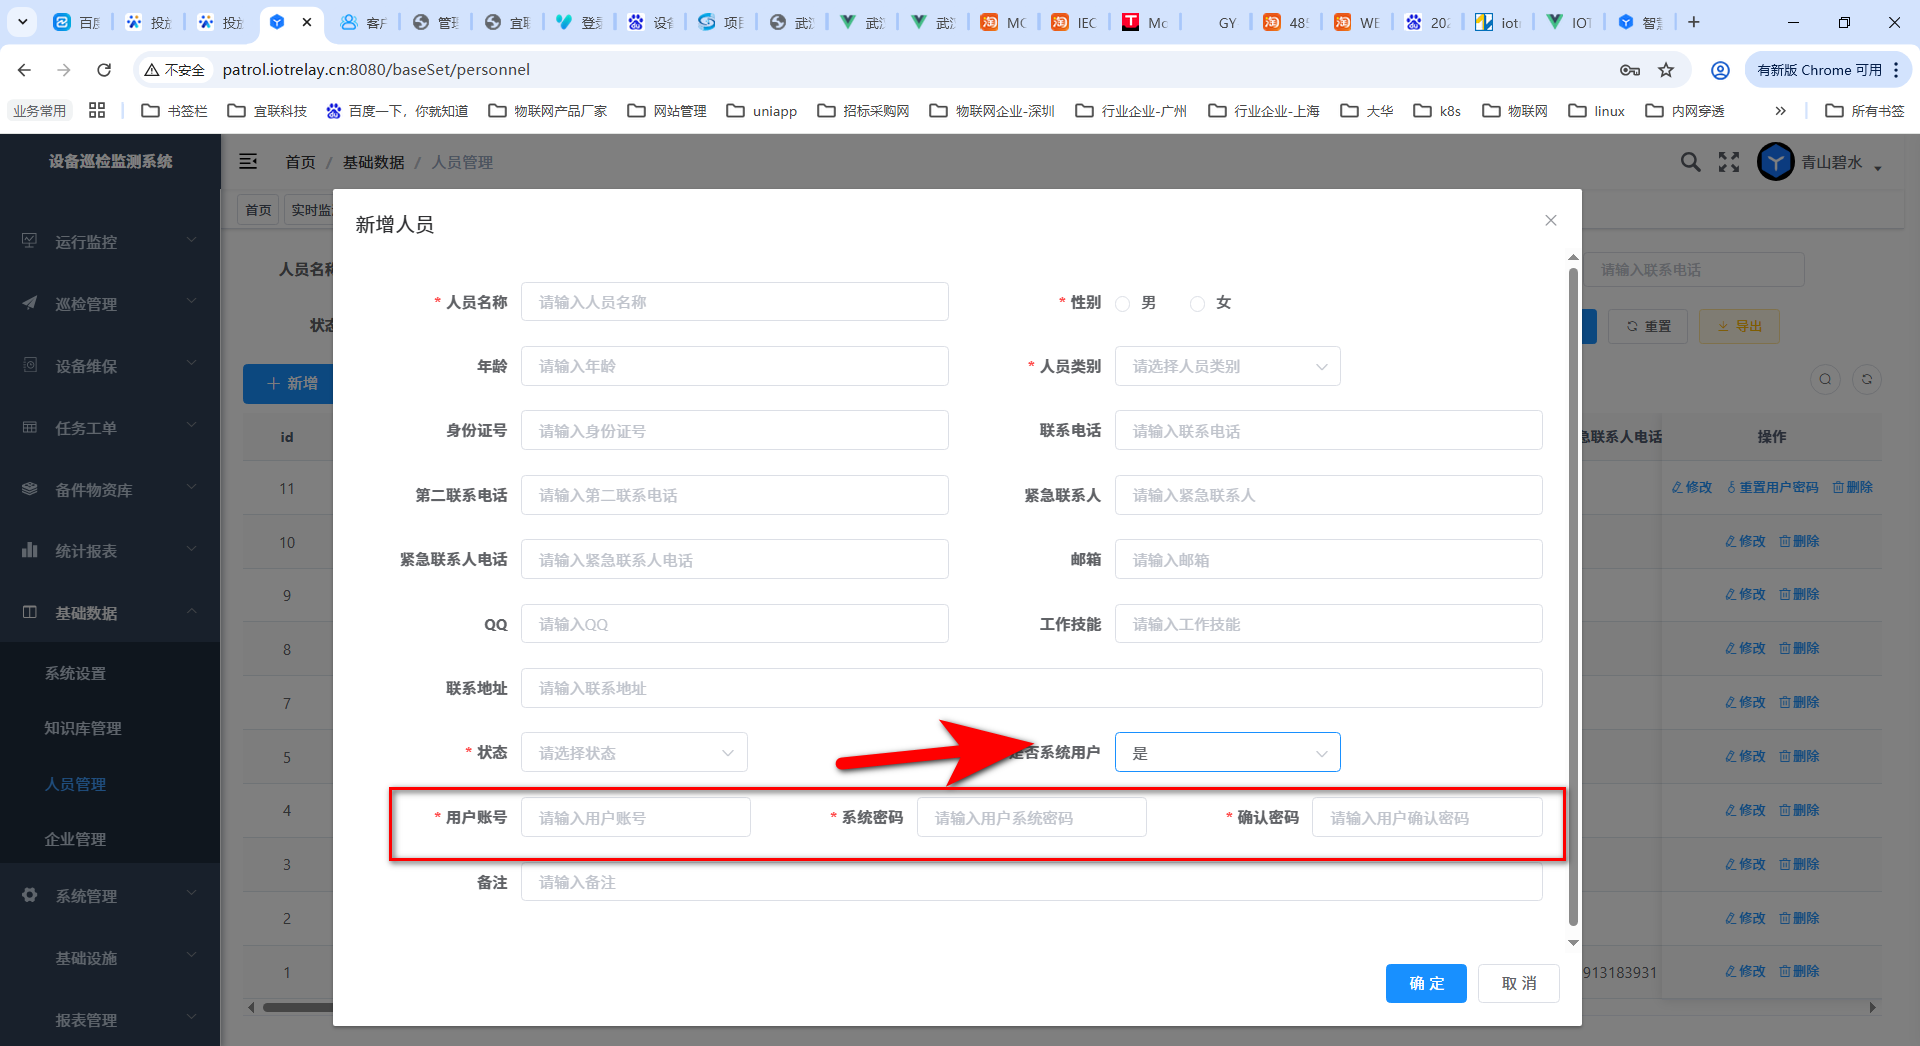This screenshot has width=1920, height=1046.
Task: Click the 取消 cancel button
Action: point(1518,983)
